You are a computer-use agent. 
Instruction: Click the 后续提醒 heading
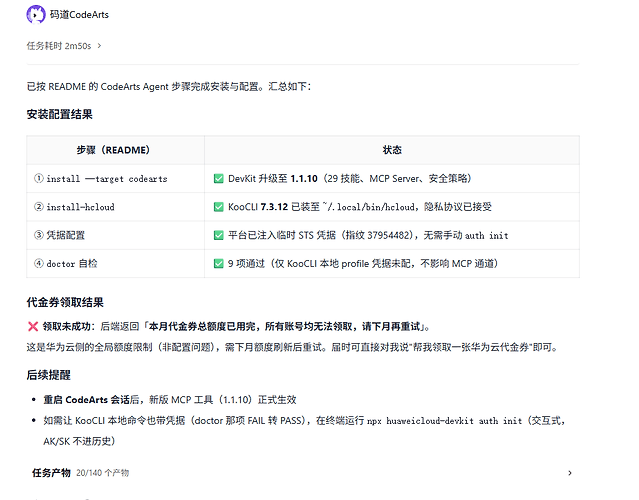(48, 375)
